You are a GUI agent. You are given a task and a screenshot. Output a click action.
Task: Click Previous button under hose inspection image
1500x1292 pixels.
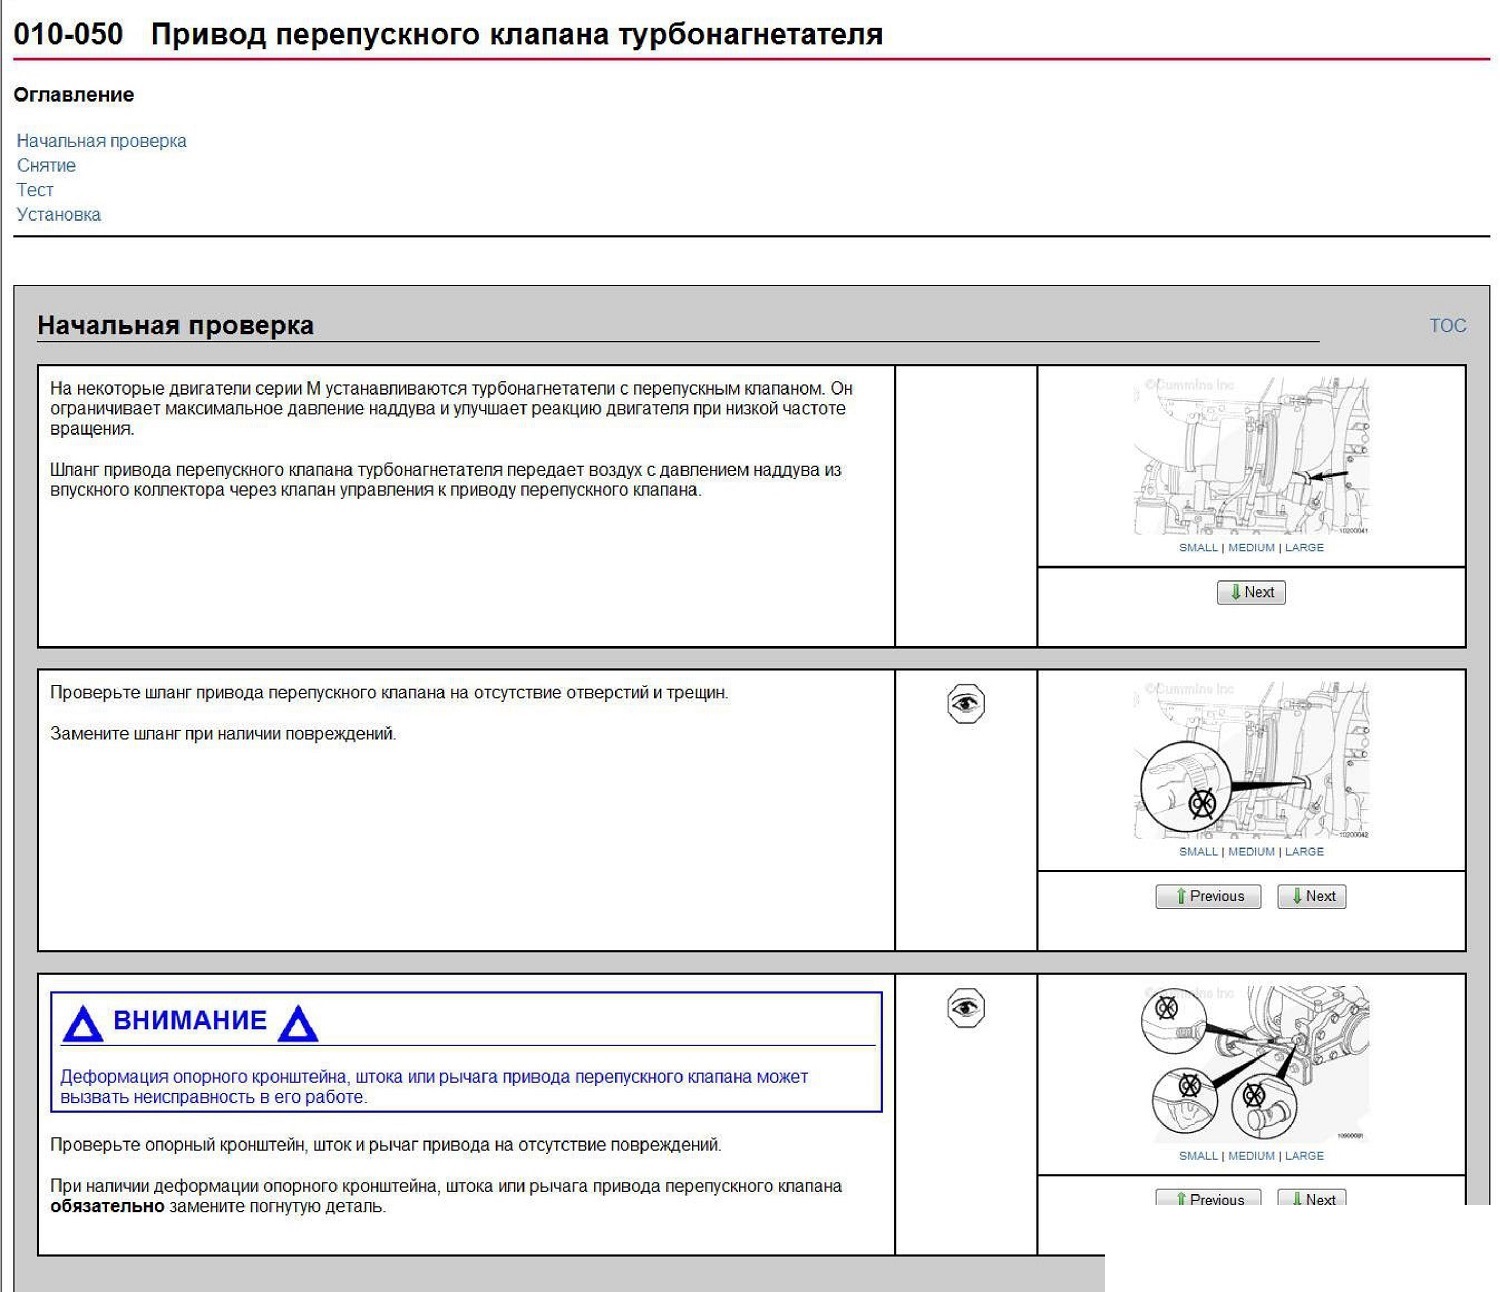pyautogui.click(x=1208, y=896)
